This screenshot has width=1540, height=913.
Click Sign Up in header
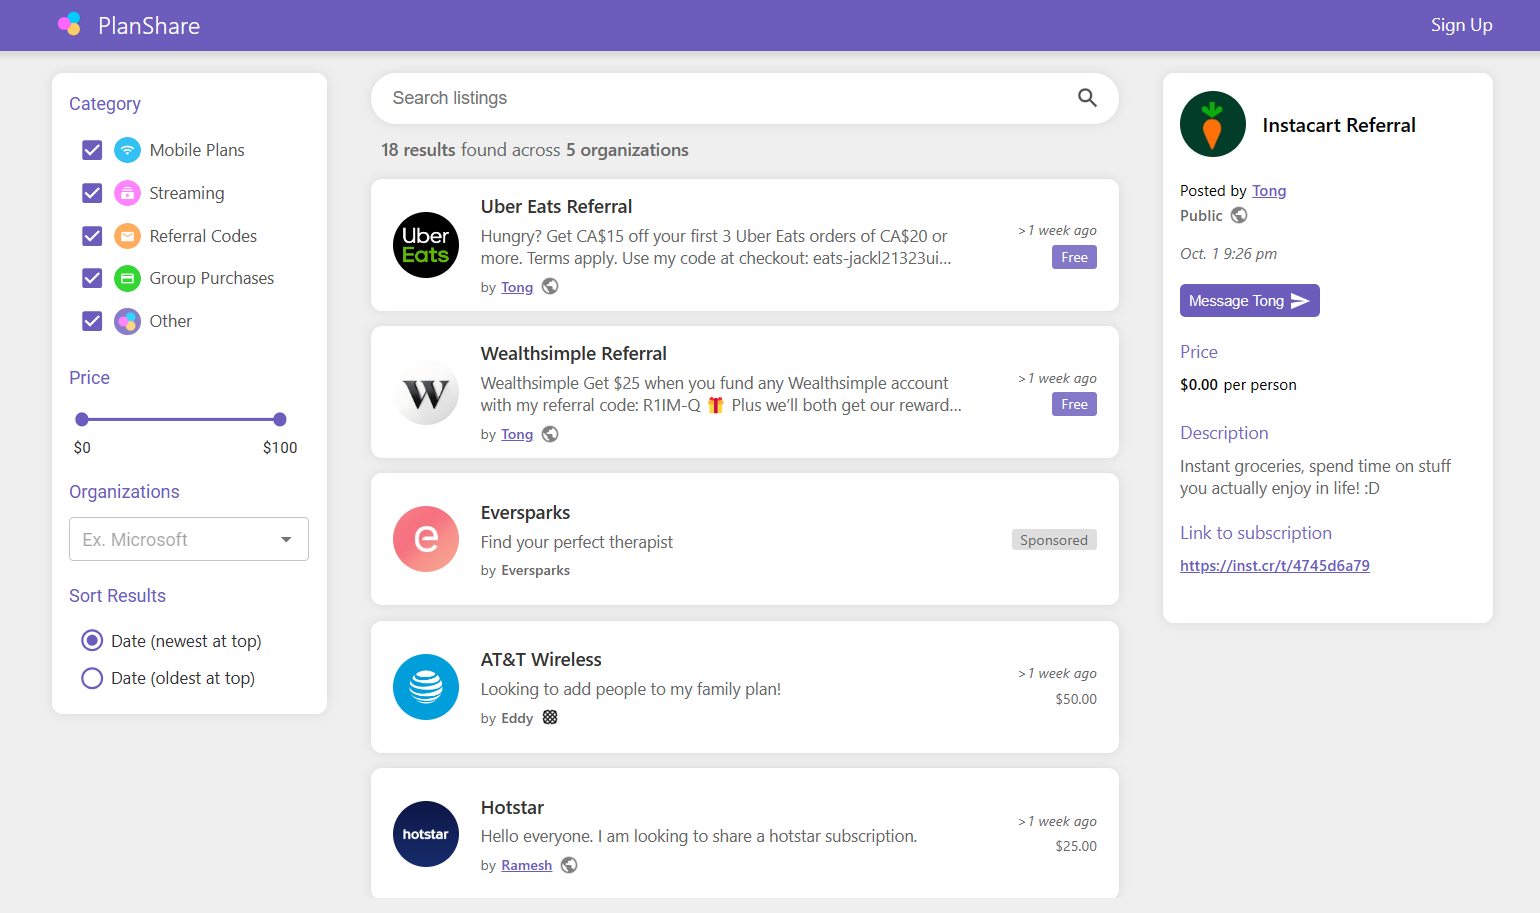tap(1461, 25)
